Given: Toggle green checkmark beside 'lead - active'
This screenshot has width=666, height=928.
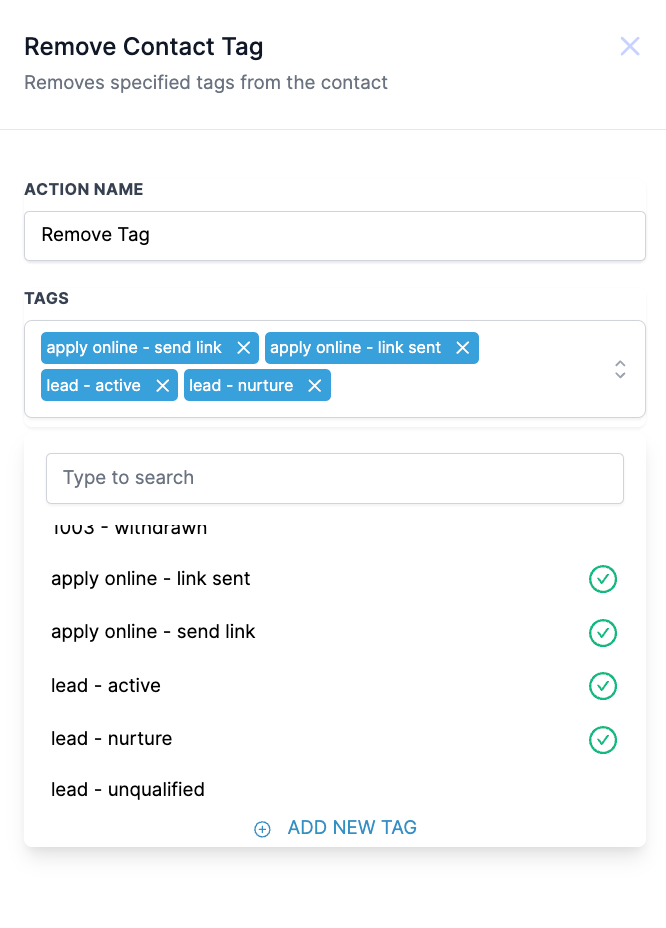Looking at the screenshot, I should tap(602, 686).
